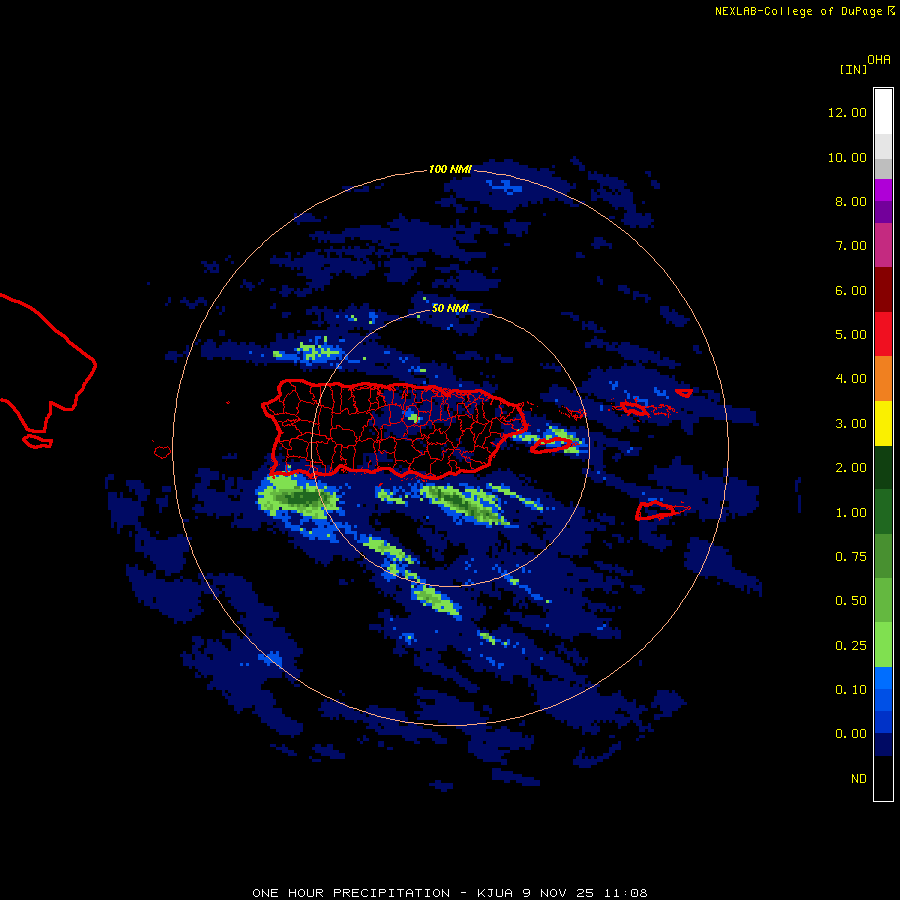Click the 0.10 legend value
The width and height of the screenshot is (900, 900).
tap(851, 690)
